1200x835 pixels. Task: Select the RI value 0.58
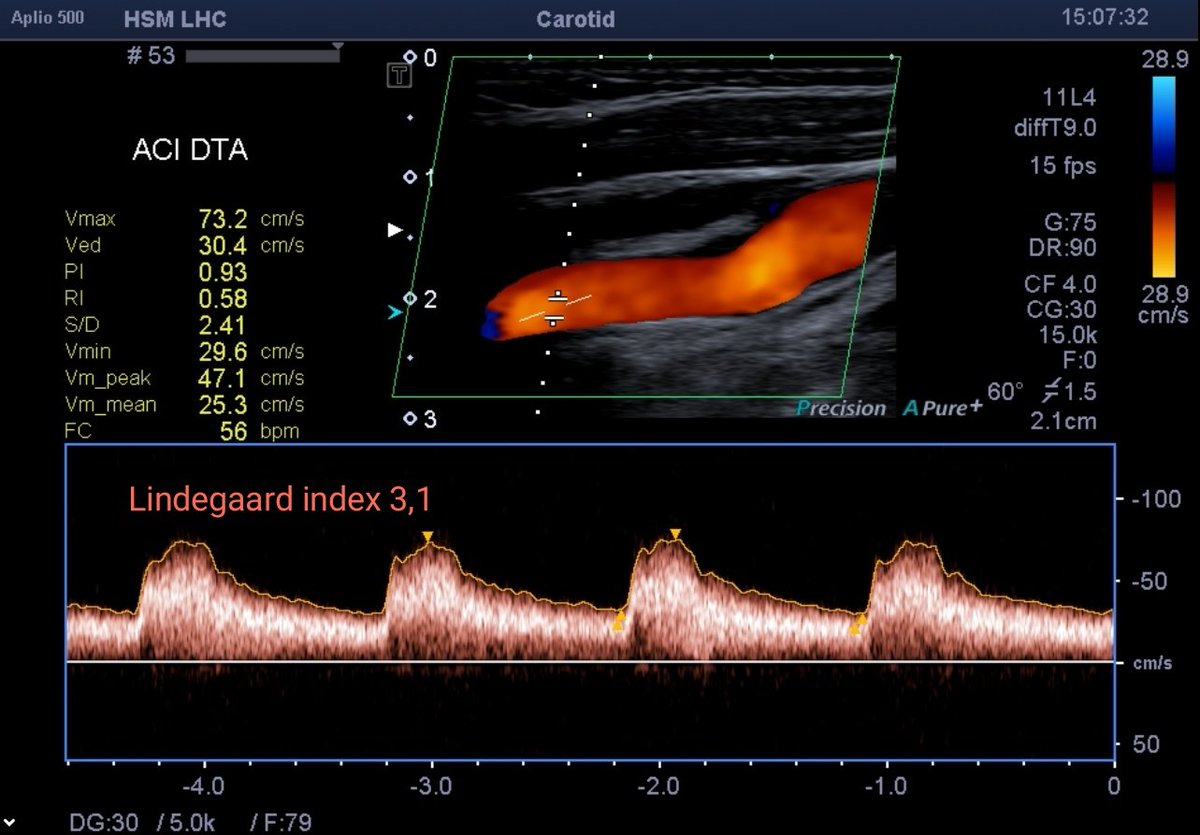pos(222,299)
